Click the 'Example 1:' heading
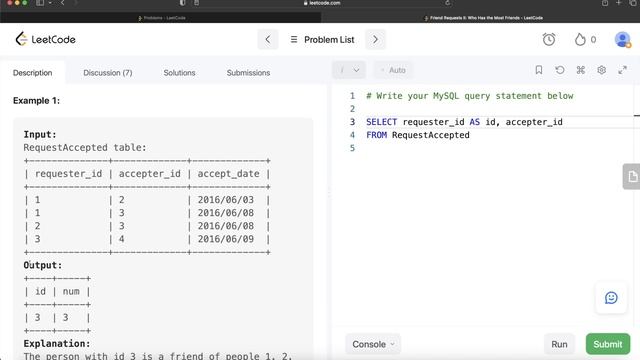The width and height of the screenshot is (640, 360). (x=36, y=101)
